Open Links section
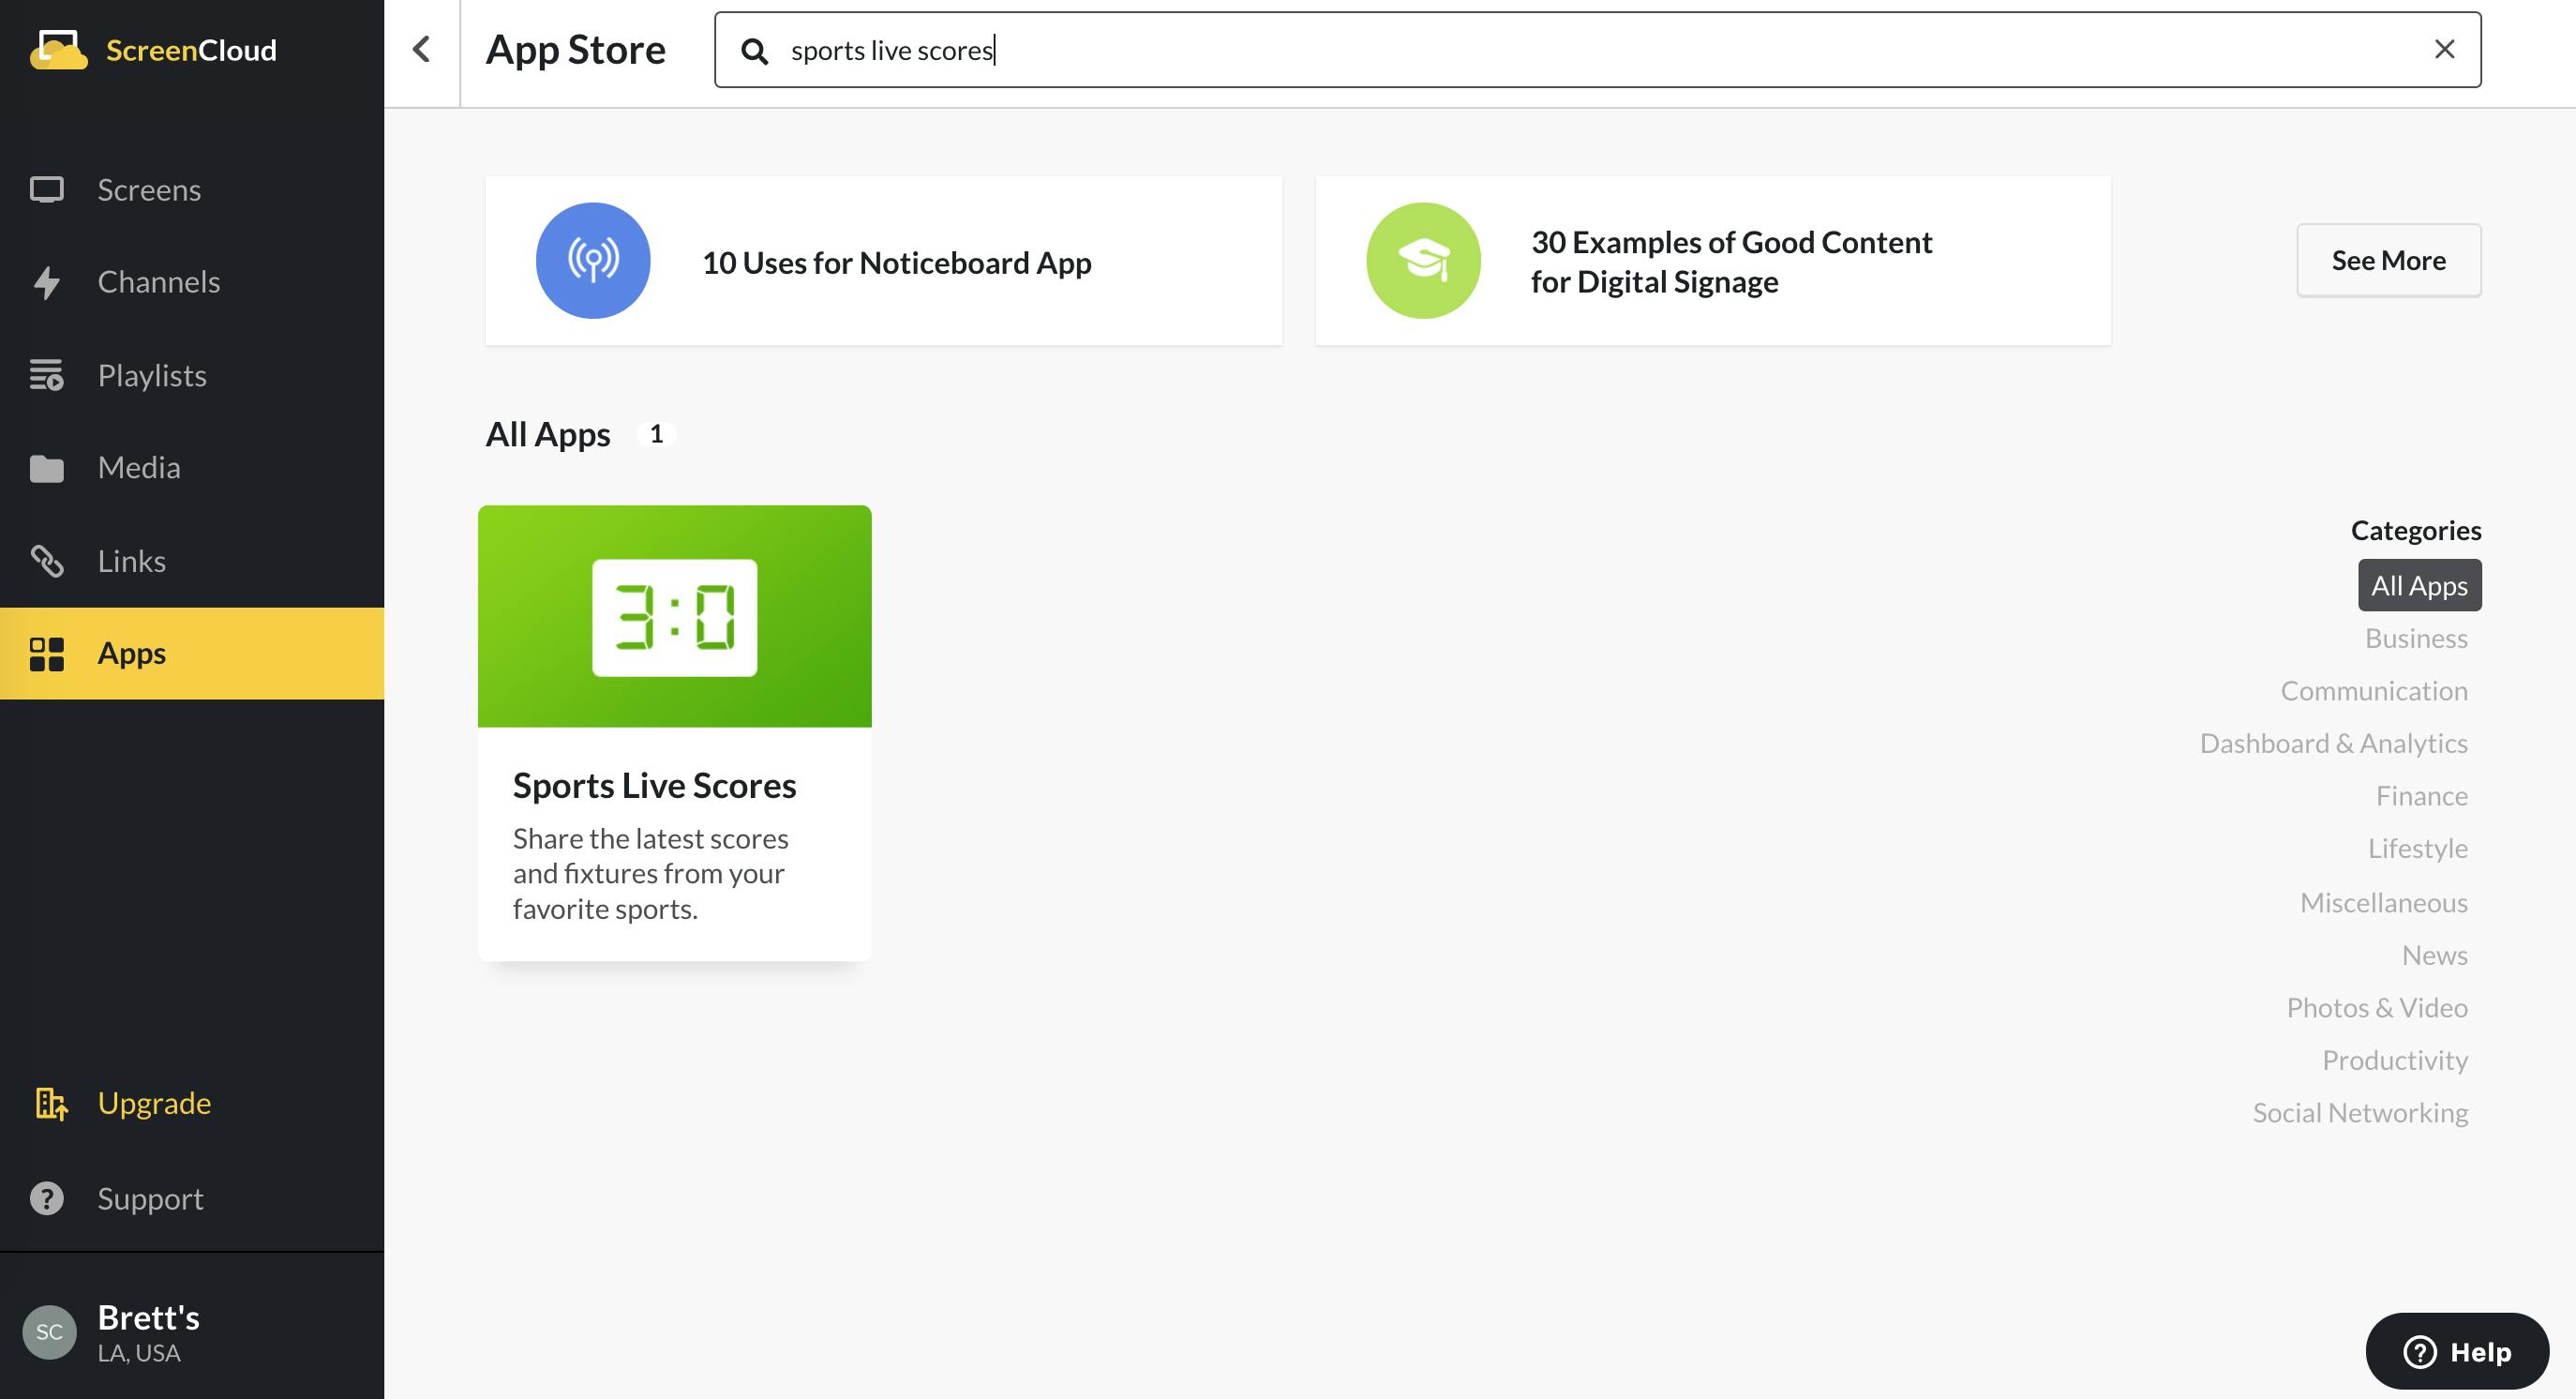2576x1399 pixels. coord(192,561)
